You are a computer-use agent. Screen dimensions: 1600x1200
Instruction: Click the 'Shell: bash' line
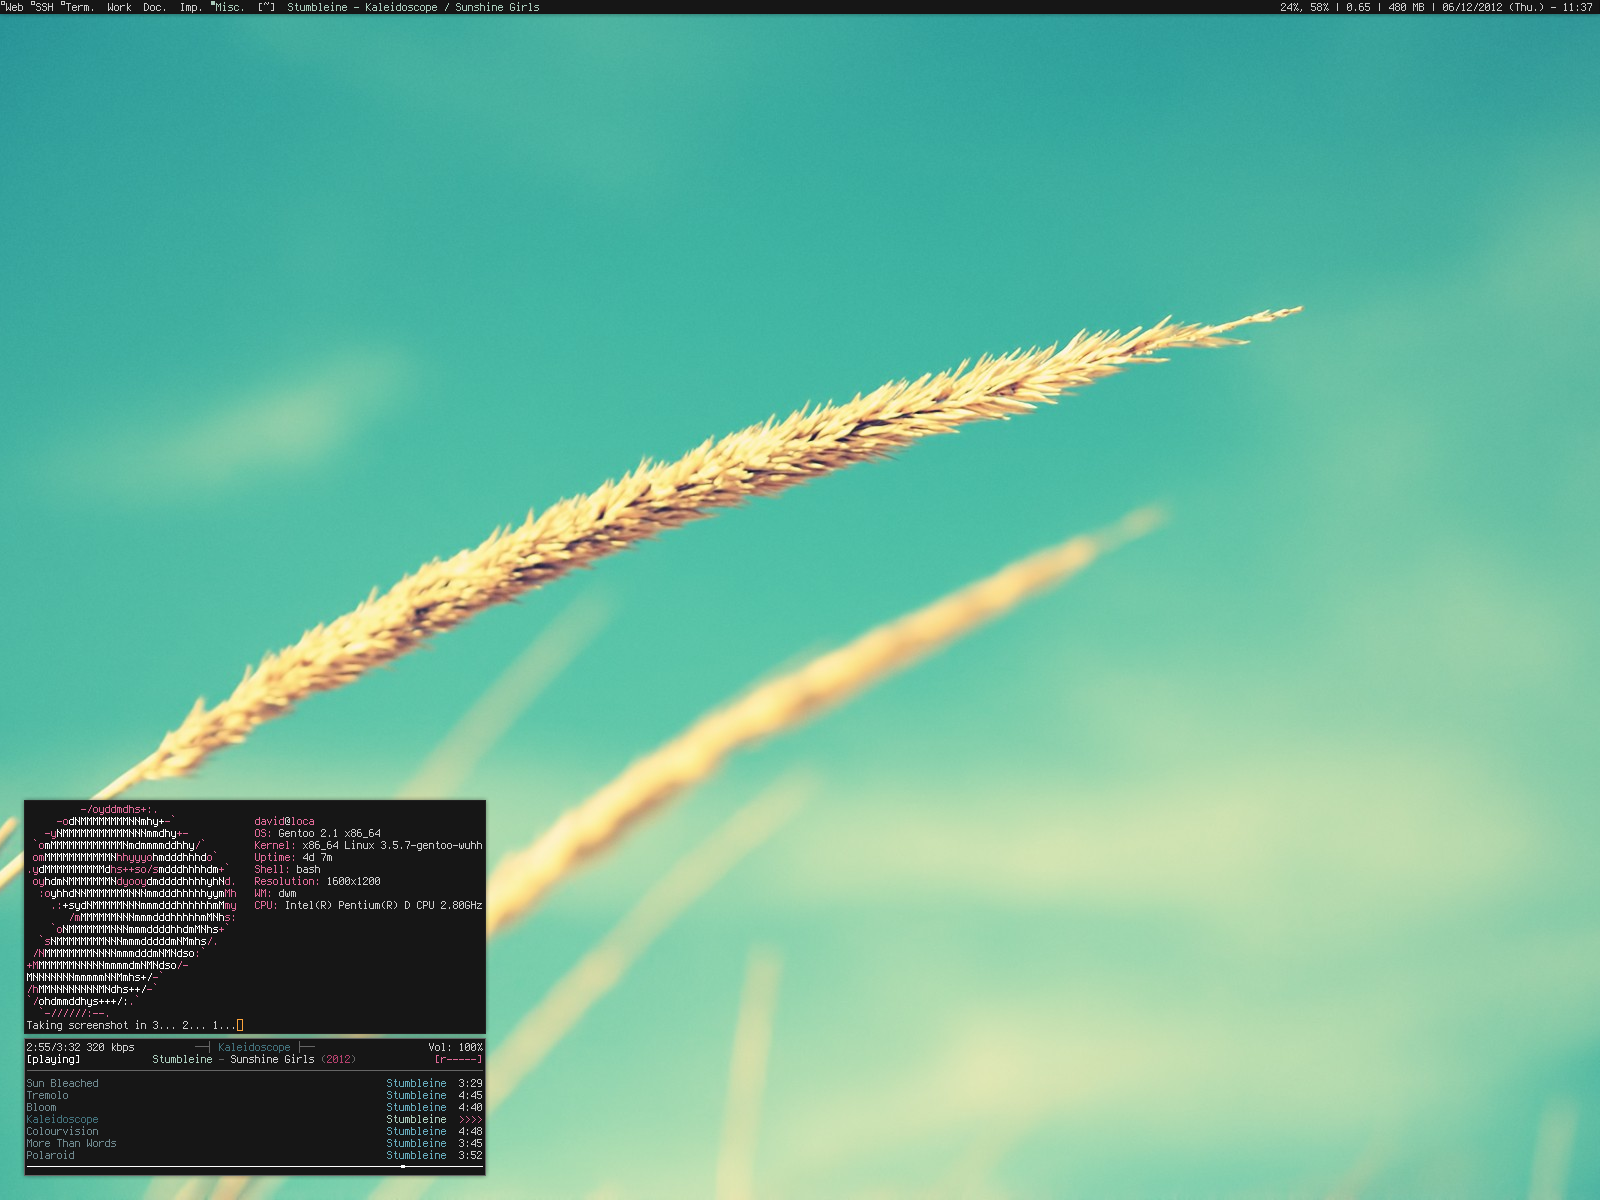pos(287,869)
